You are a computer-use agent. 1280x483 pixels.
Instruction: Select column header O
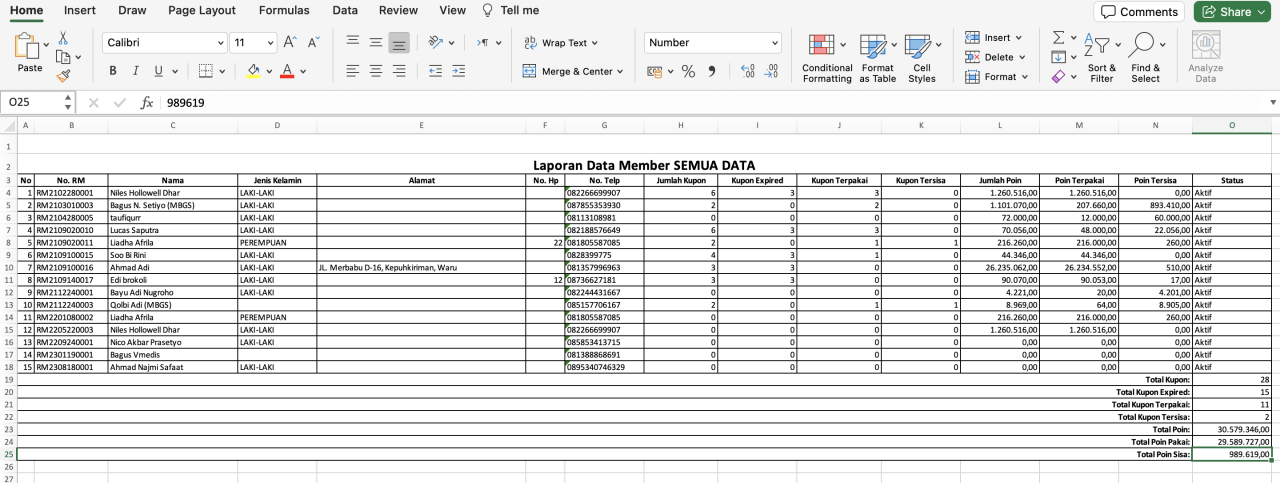click(x=1231, y=125)
